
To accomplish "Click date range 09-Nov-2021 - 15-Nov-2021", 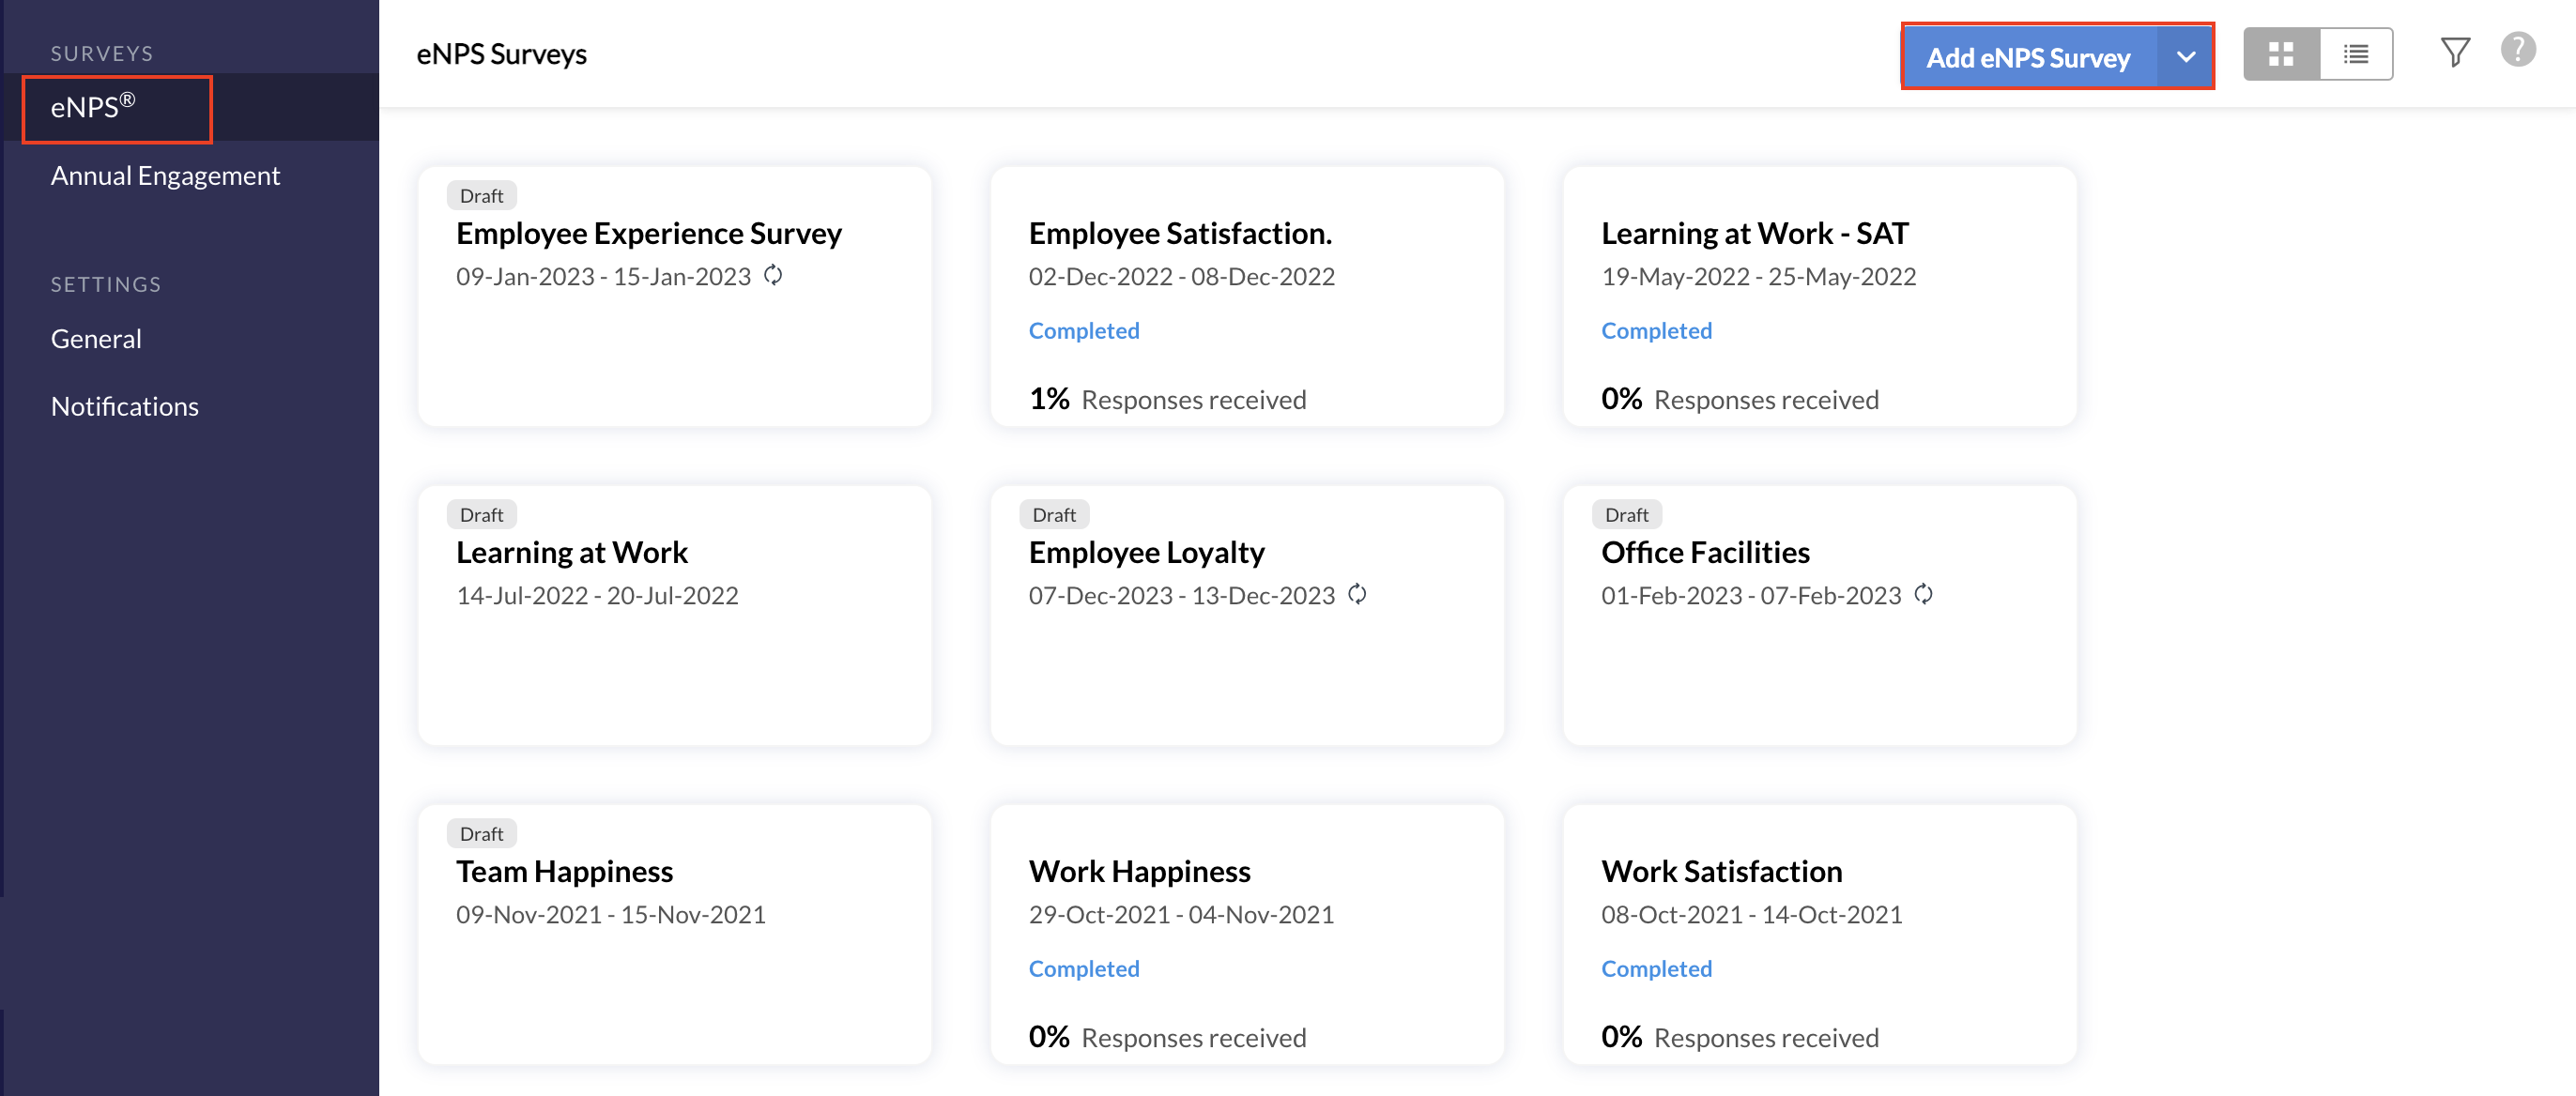I will click(610, 914).
